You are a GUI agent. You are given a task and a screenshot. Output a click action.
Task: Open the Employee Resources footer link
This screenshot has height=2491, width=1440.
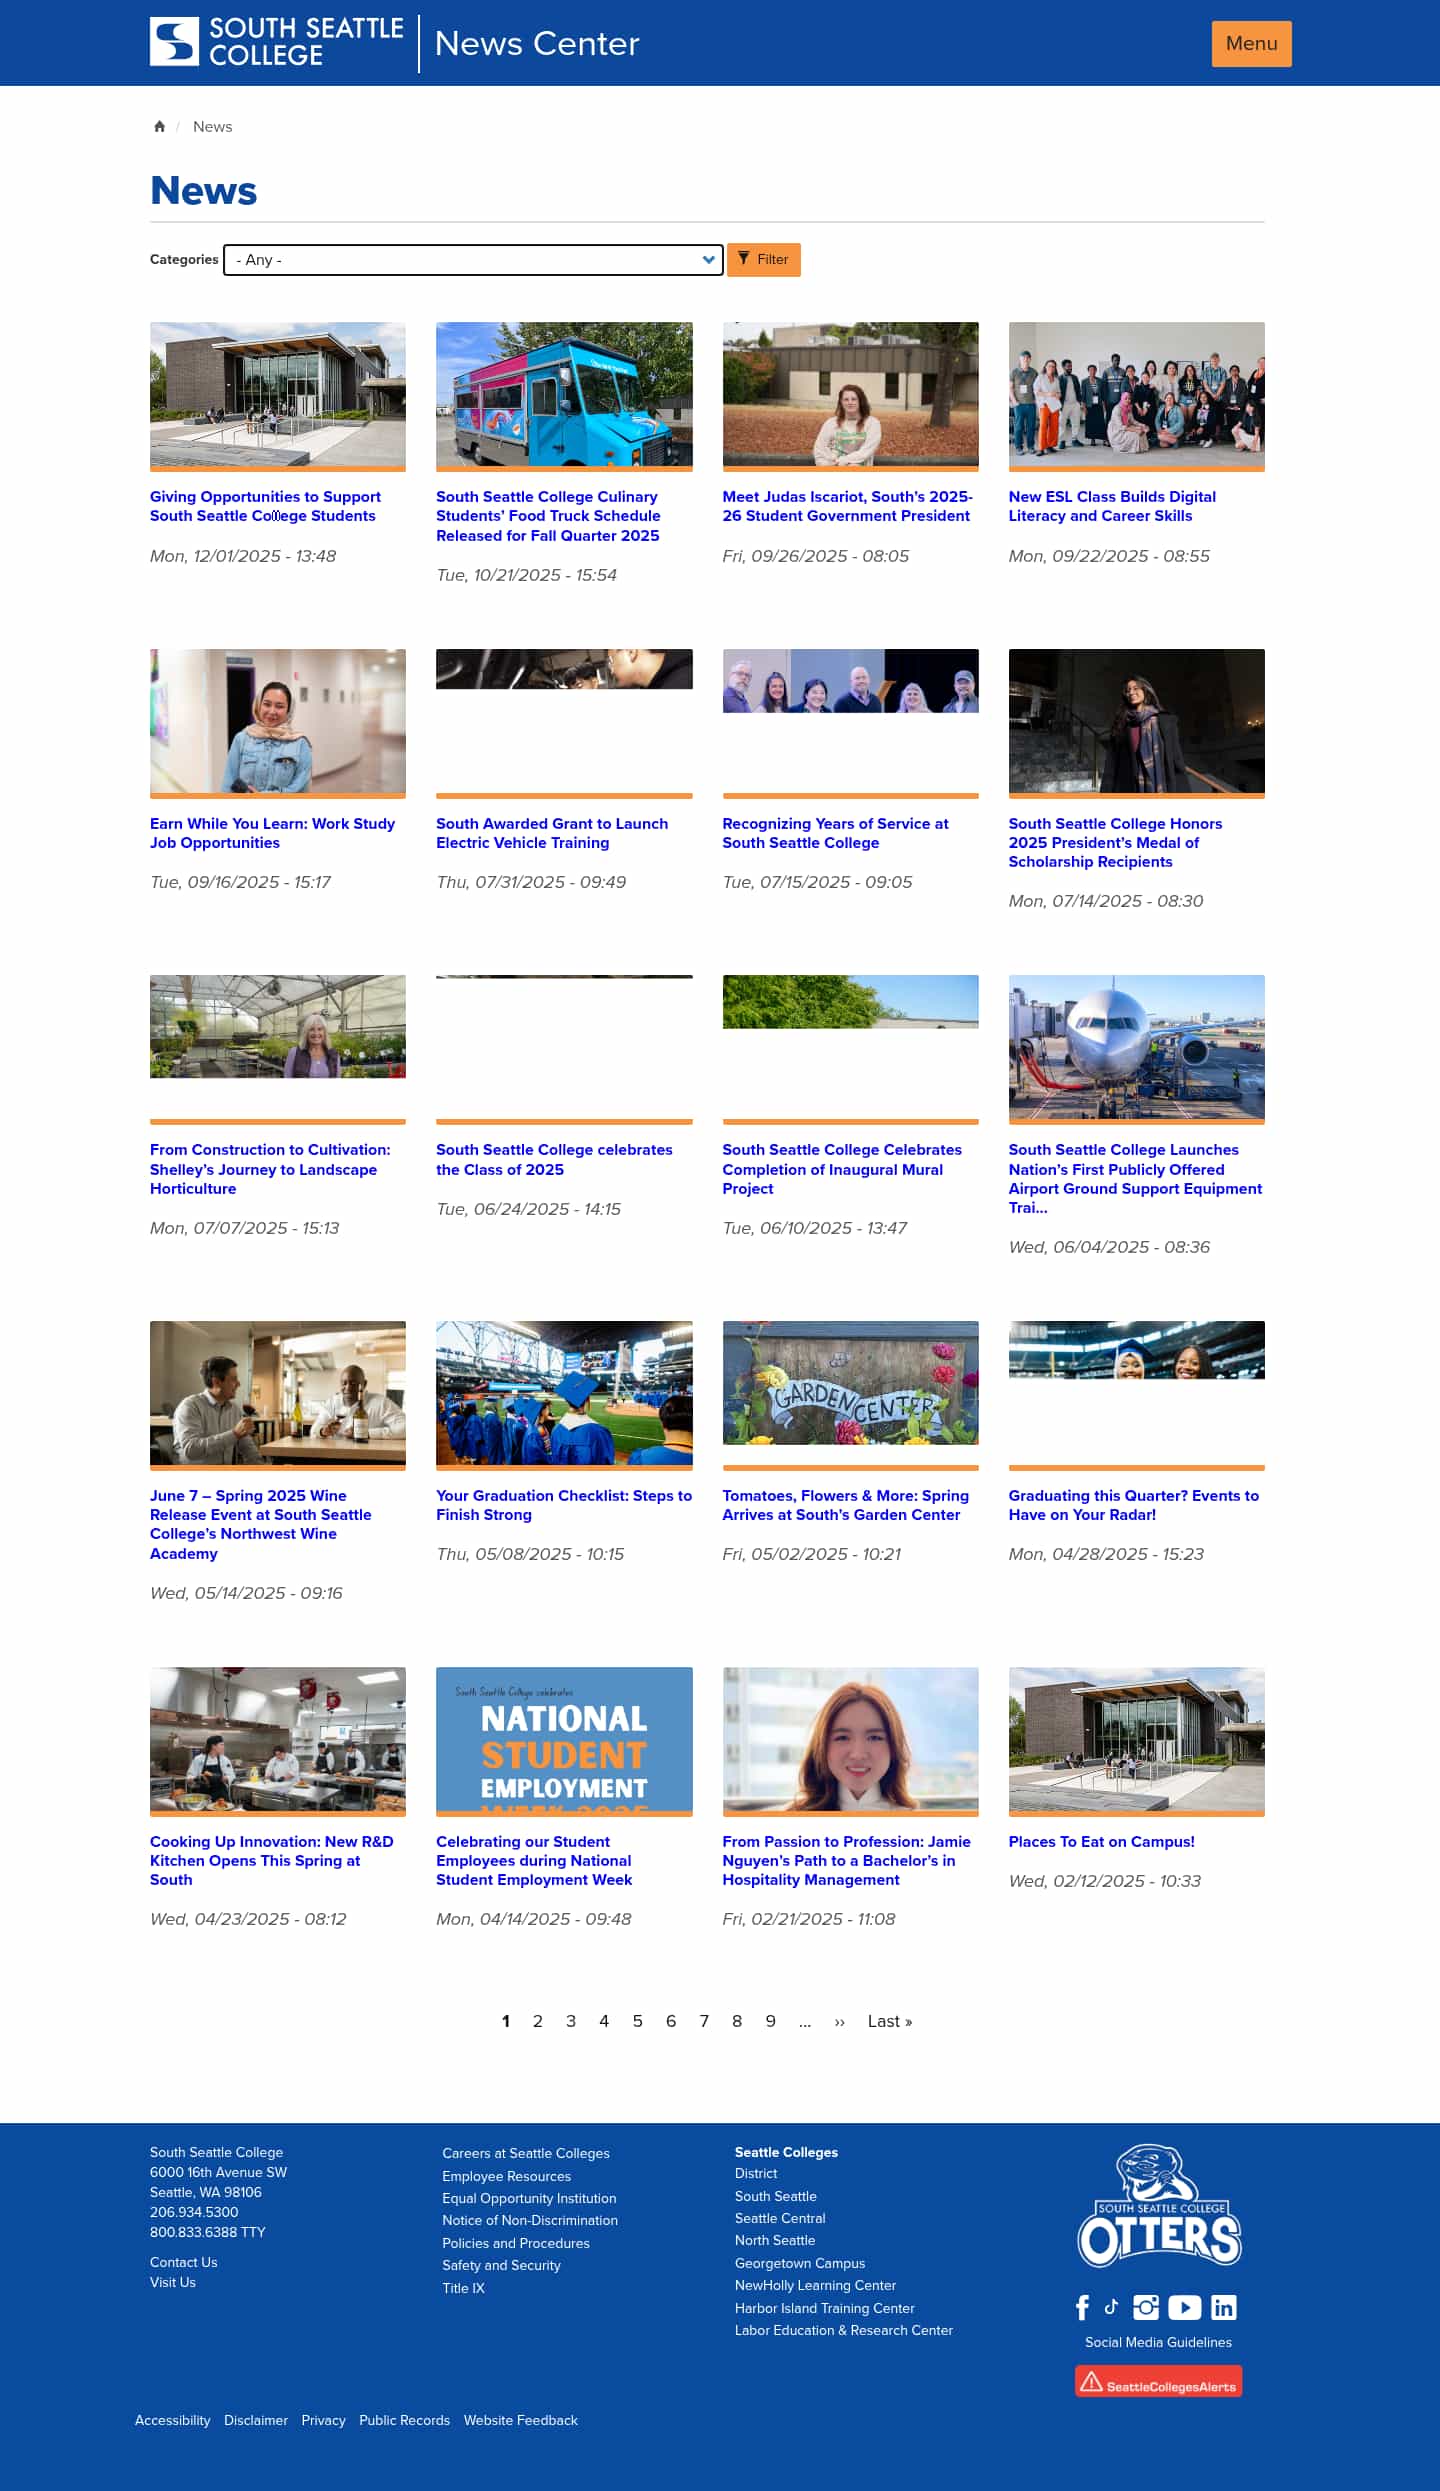click(506, 2176)
